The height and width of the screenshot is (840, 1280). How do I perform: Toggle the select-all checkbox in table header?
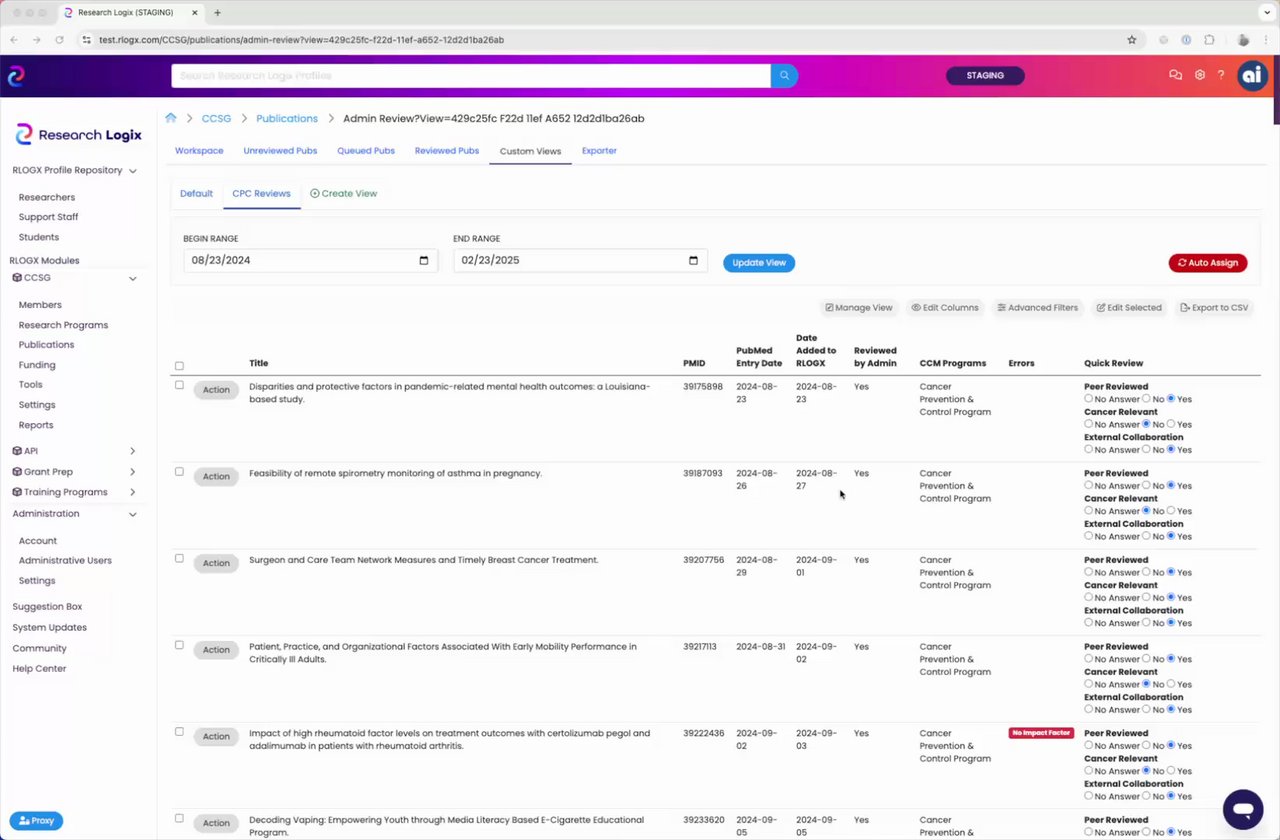(x=180, y=366)
